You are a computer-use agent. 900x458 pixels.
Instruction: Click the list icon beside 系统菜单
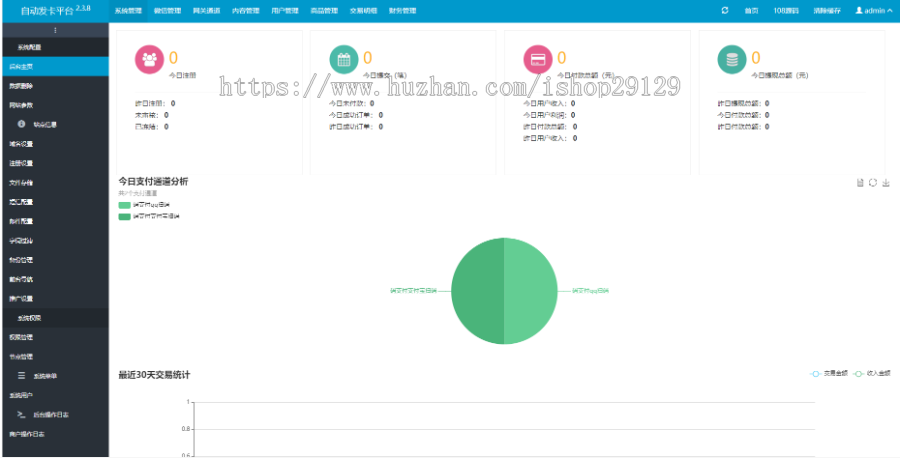pos(21,375)
